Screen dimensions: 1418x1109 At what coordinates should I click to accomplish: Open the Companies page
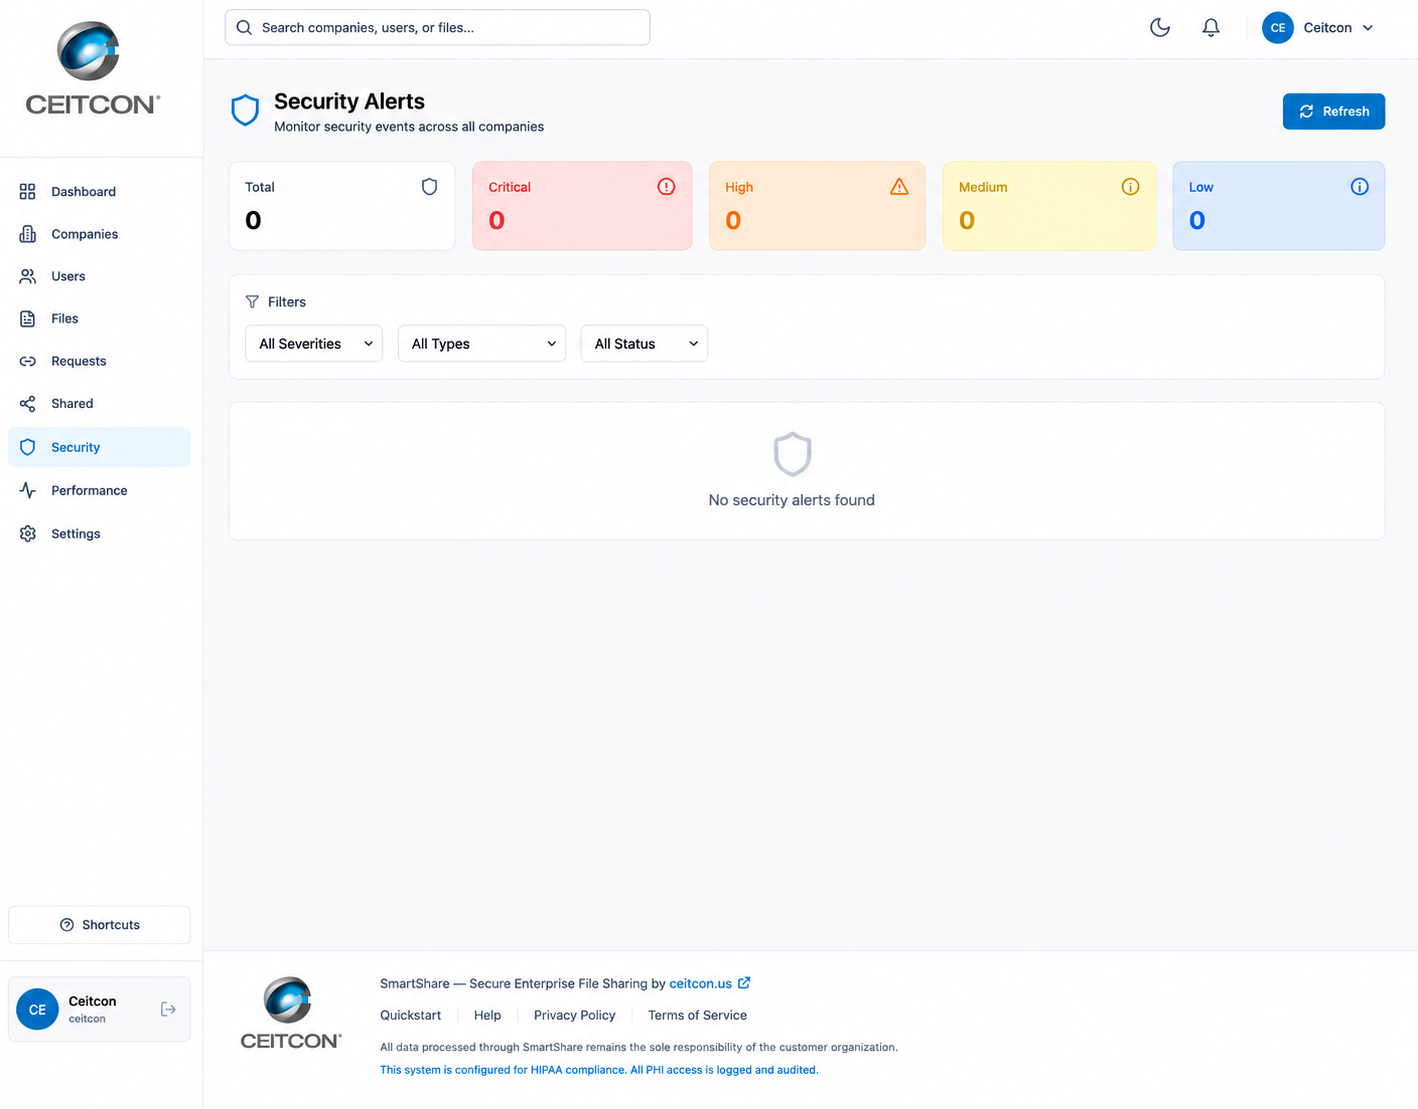coord(99,234)
